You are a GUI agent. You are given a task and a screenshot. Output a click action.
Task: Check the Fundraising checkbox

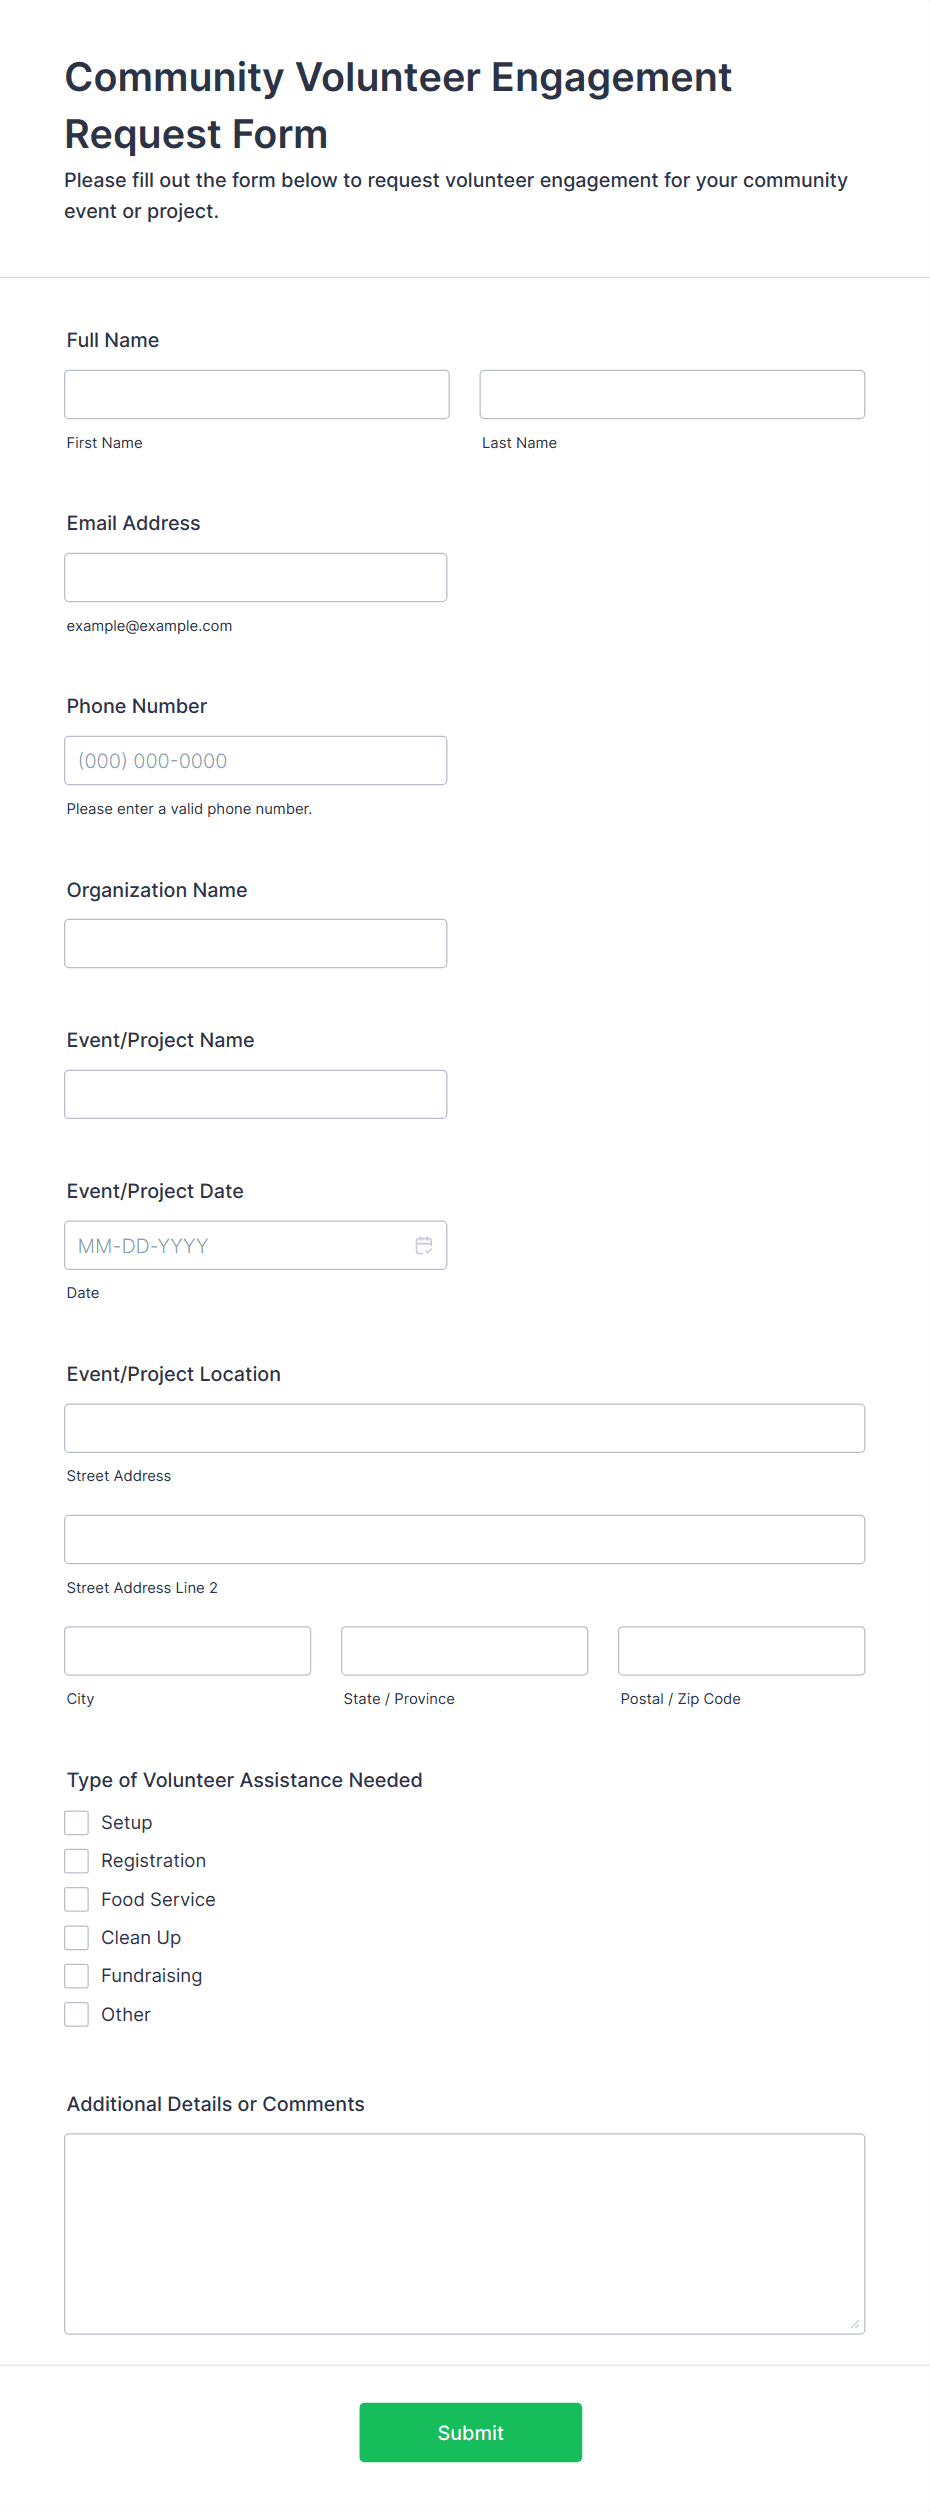click(77, 1975)
